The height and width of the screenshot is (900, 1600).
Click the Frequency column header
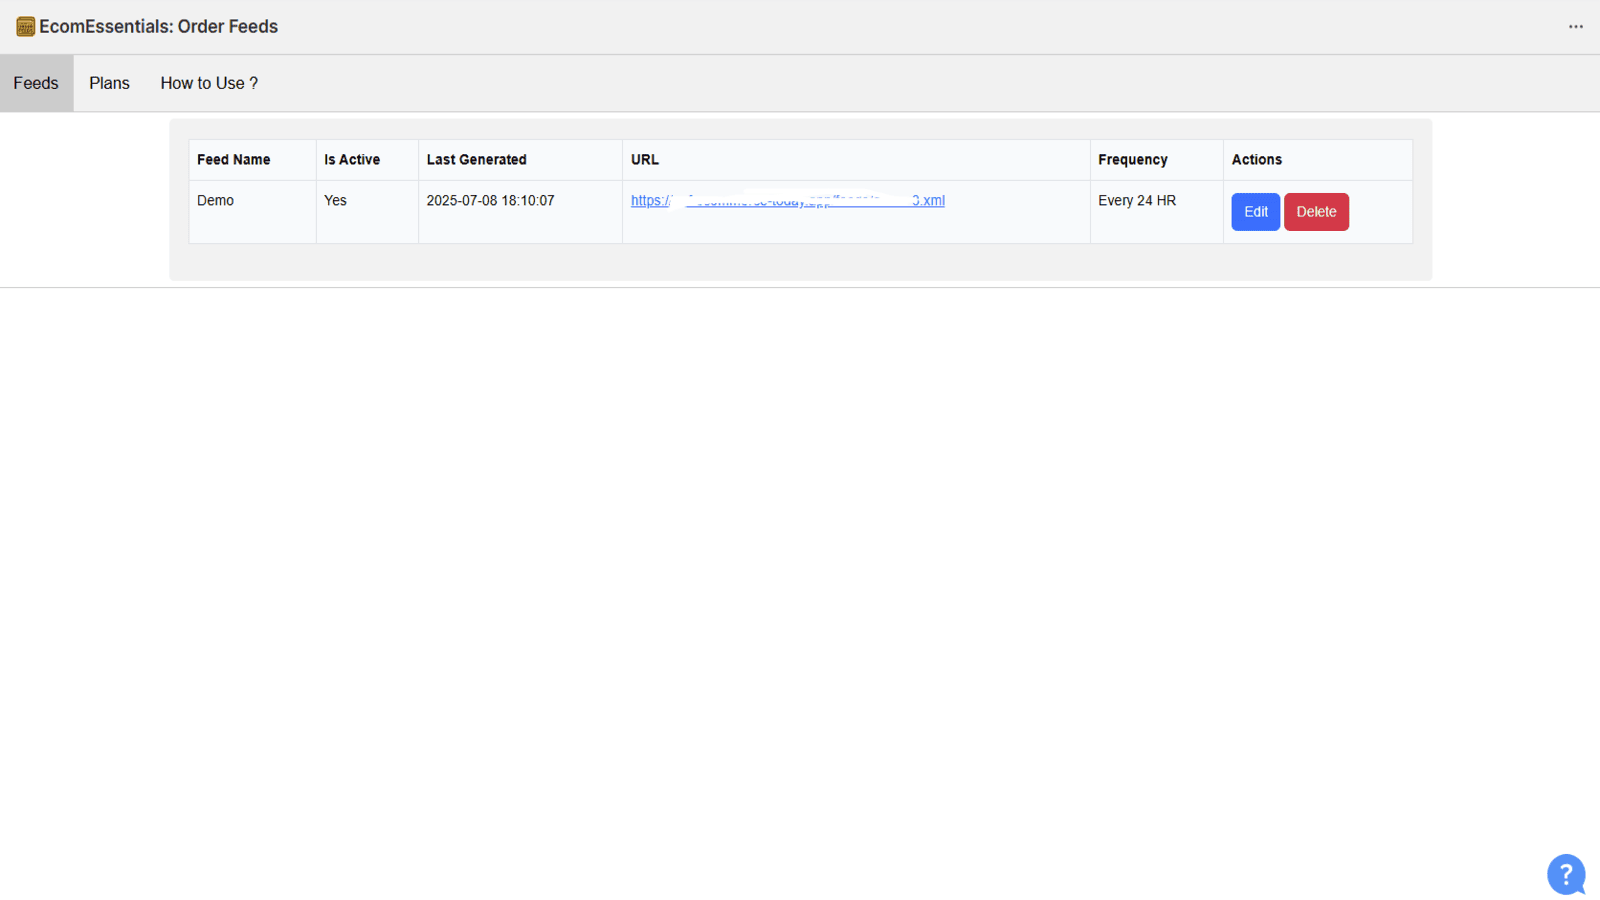(x=1132, y=160)
